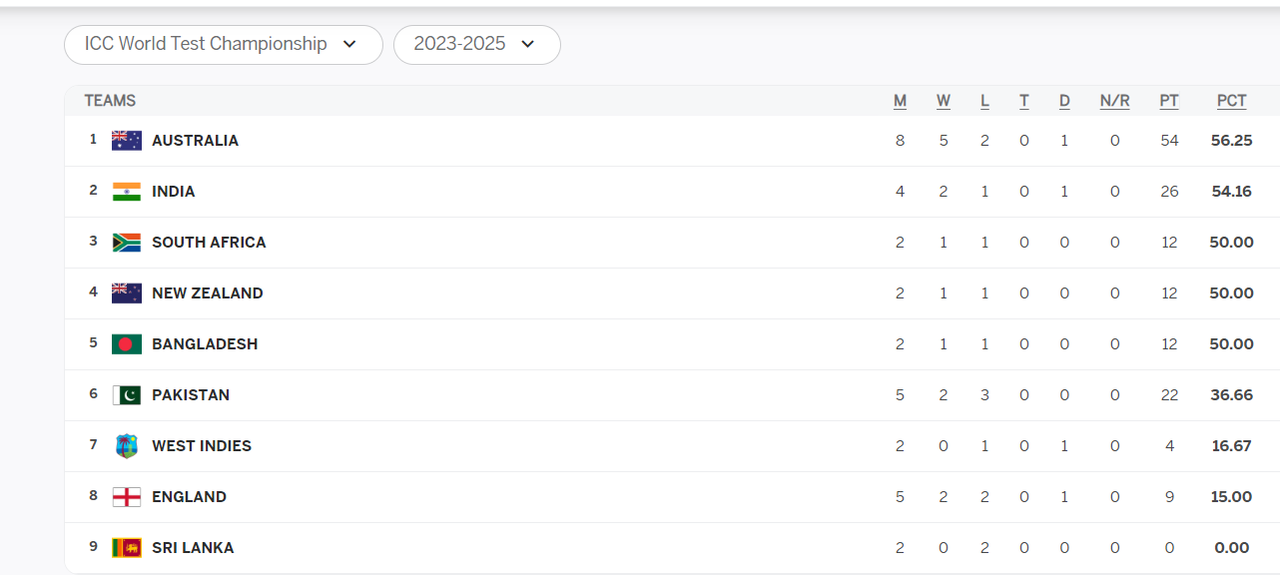Select the SRI LANKA team name
The image size is (1280, 575).
click(x=193, y=548)
